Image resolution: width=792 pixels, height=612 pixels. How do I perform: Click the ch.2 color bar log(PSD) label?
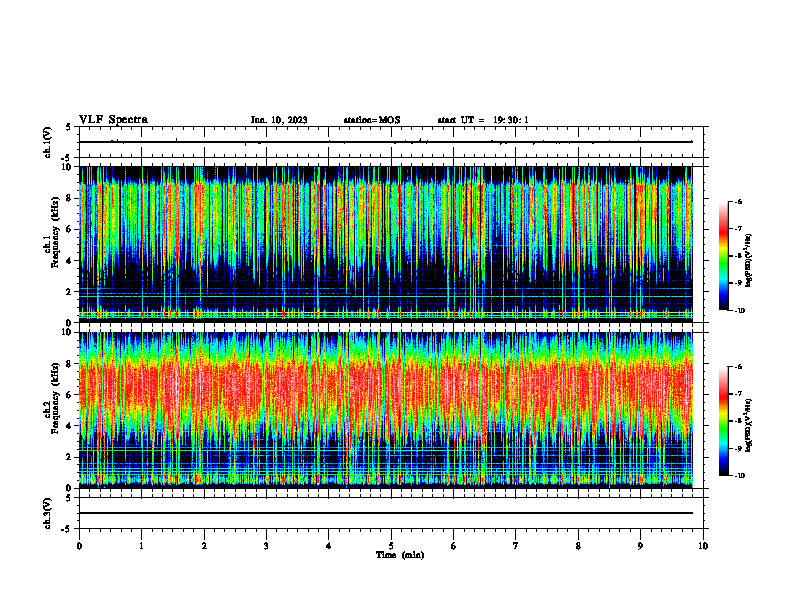point(749,425)
